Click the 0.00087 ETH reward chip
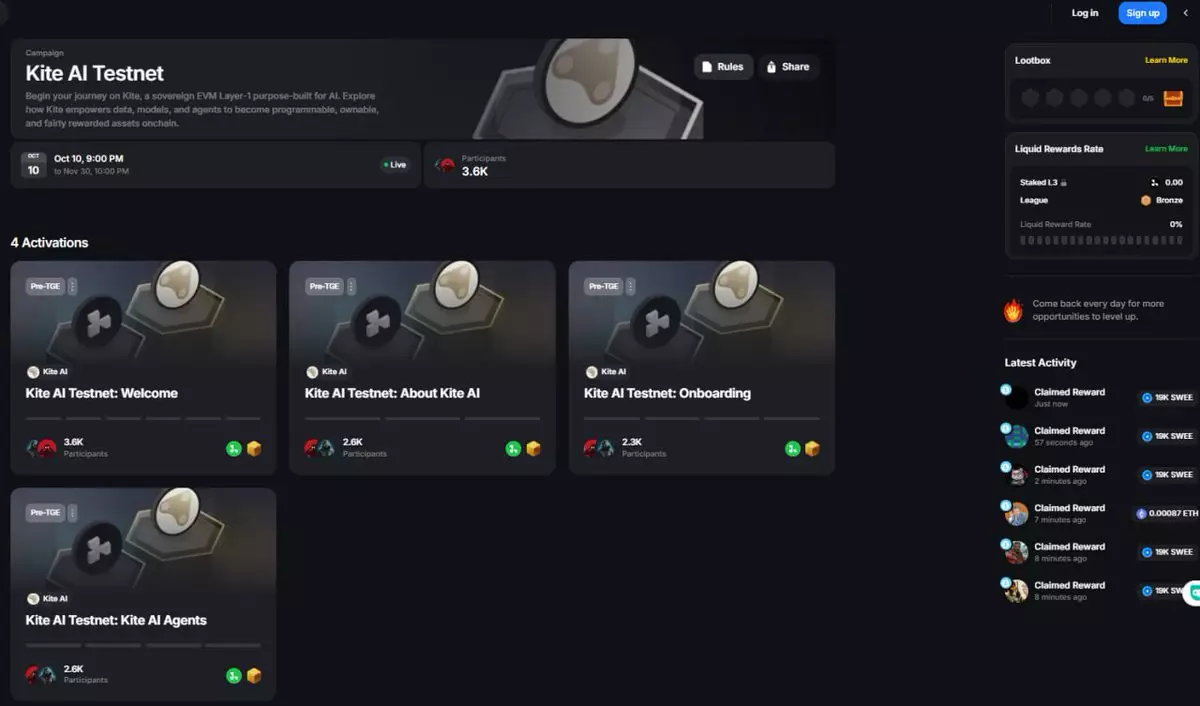1200x706 pixels. coord(1166,513)
